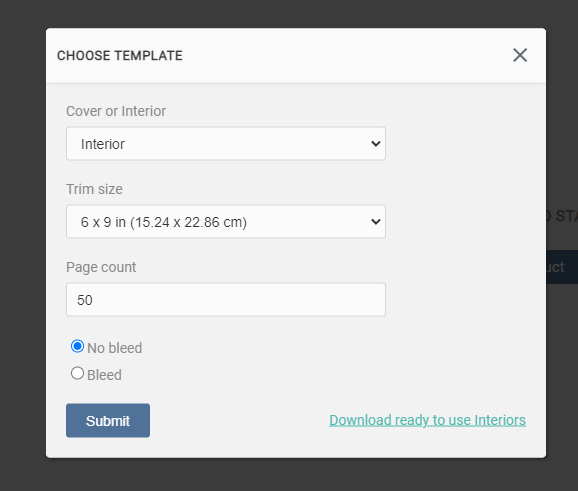Click the "Trim size" field label
Viewport: 578px width, 491px height.
pyautogui.click(x=94, y=189)
